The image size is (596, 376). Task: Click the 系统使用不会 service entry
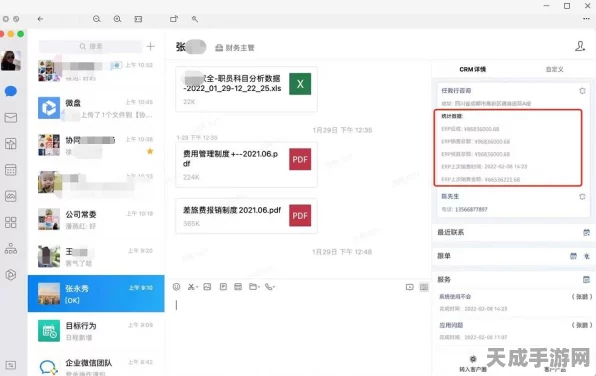515,302
